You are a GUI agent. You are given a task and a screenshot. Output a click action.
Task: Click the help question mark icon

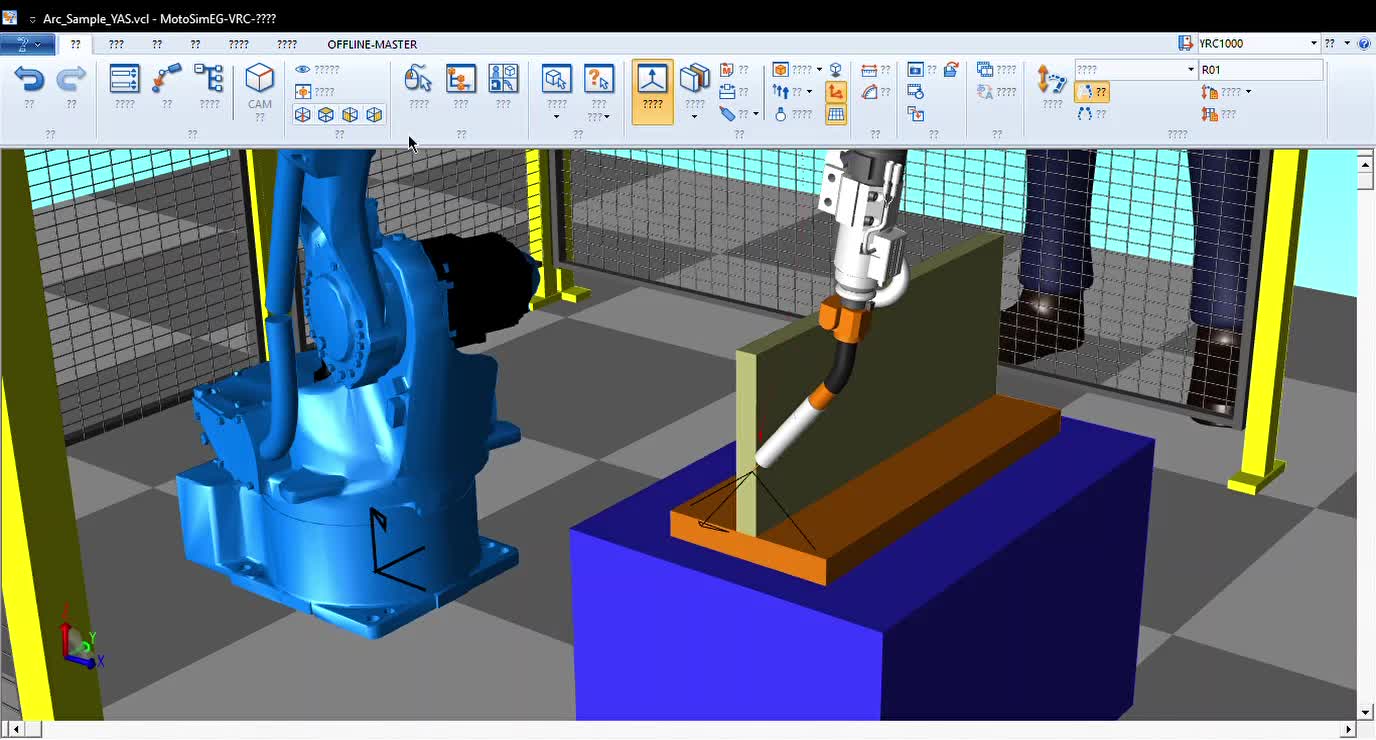click(1364, 44)
